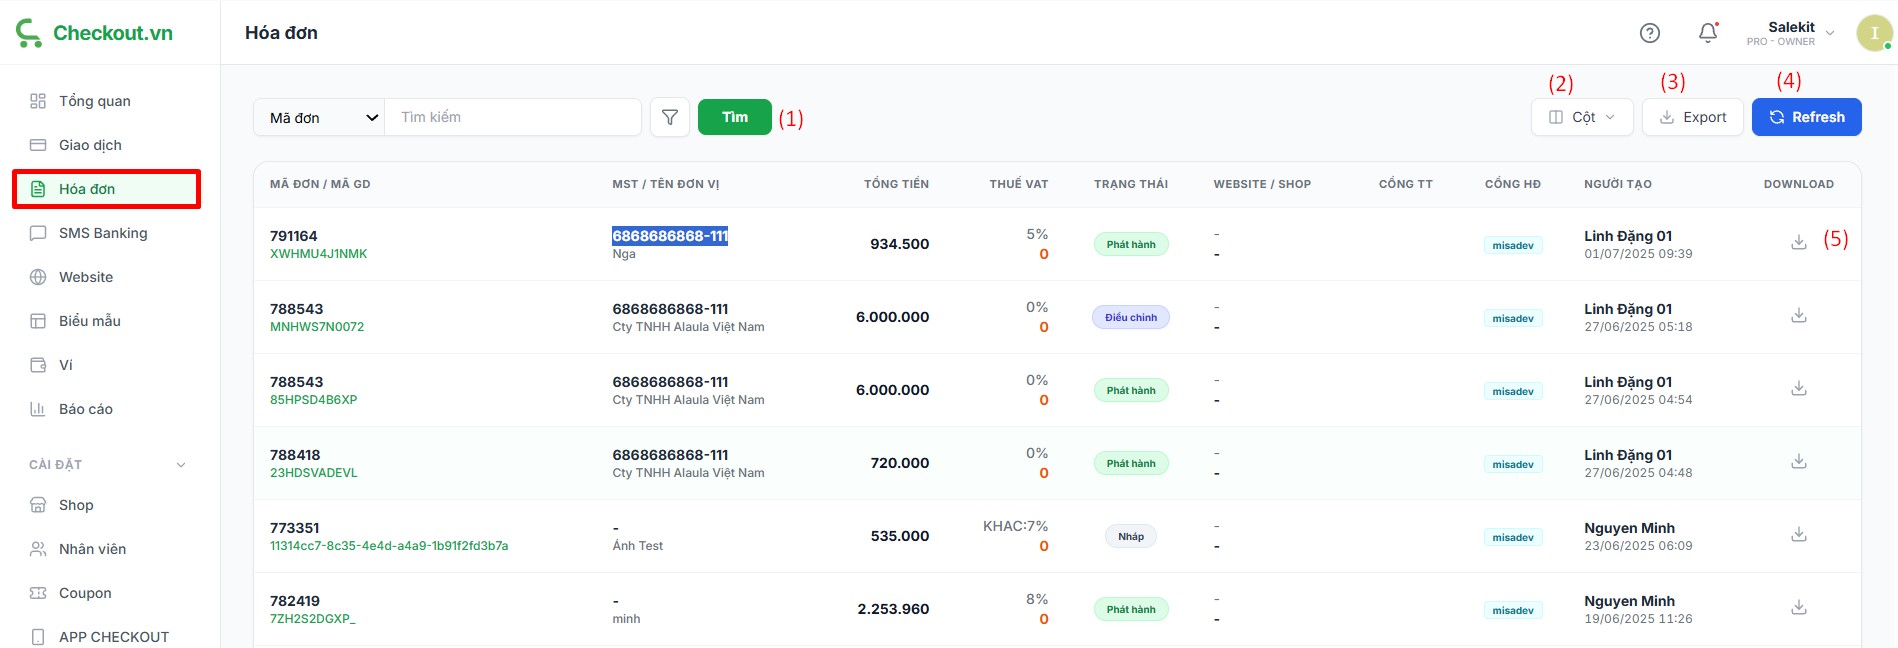Export the invoice list
The height and width of the screenshot is (648, 1898).
click(x=1693, y=117)
